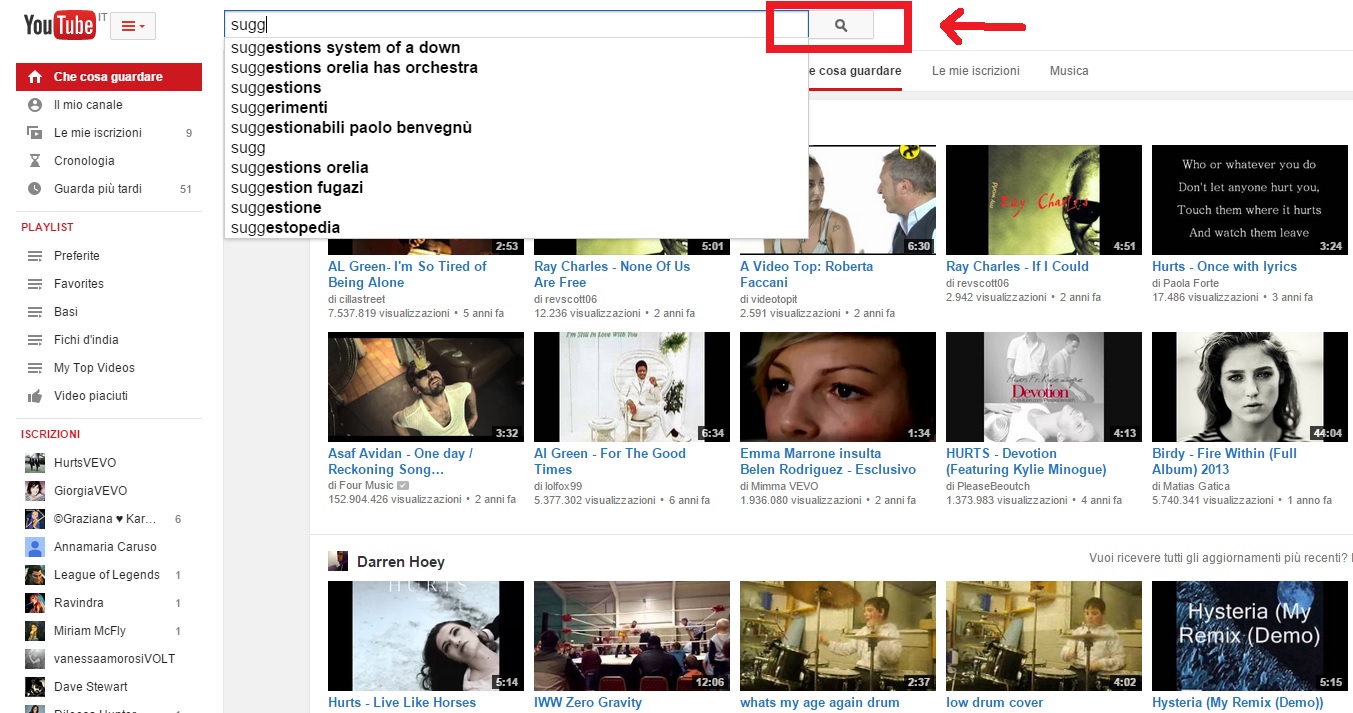1353x713 pixels.
Task: Open 'AL Green- I'm So Tired of Being Alone'
Action: [x=407, y=274]
